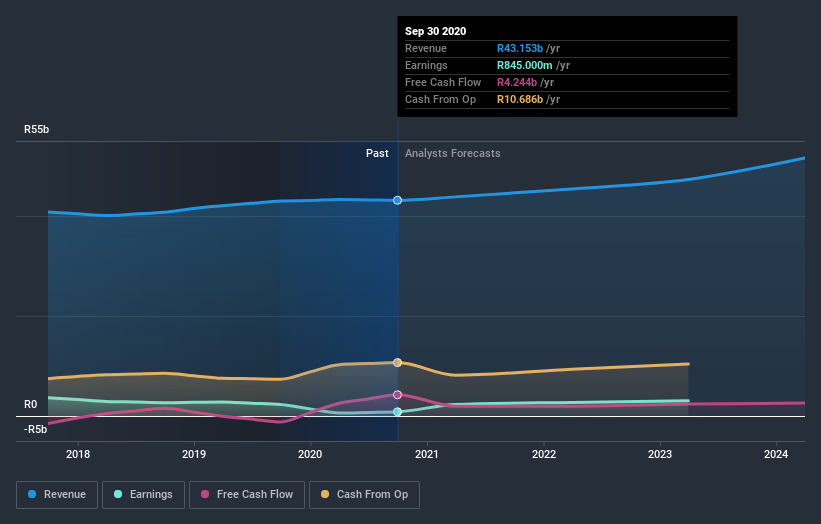821x524 pixels.
Task: Click the Analysts Forecasts label
Action: 453,153
